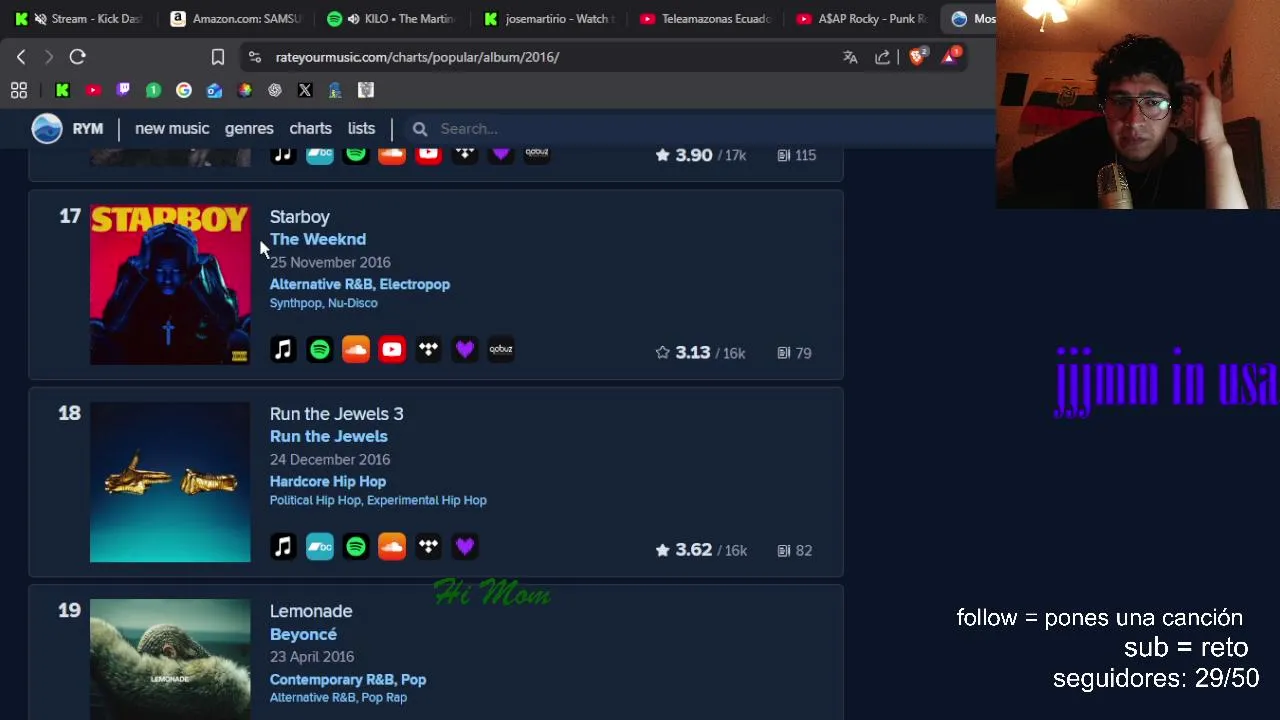Screen dimensions: 1280x720
Task: Switch to Stream - Kick Dashboard tab
Action: [x=80, y=18]
